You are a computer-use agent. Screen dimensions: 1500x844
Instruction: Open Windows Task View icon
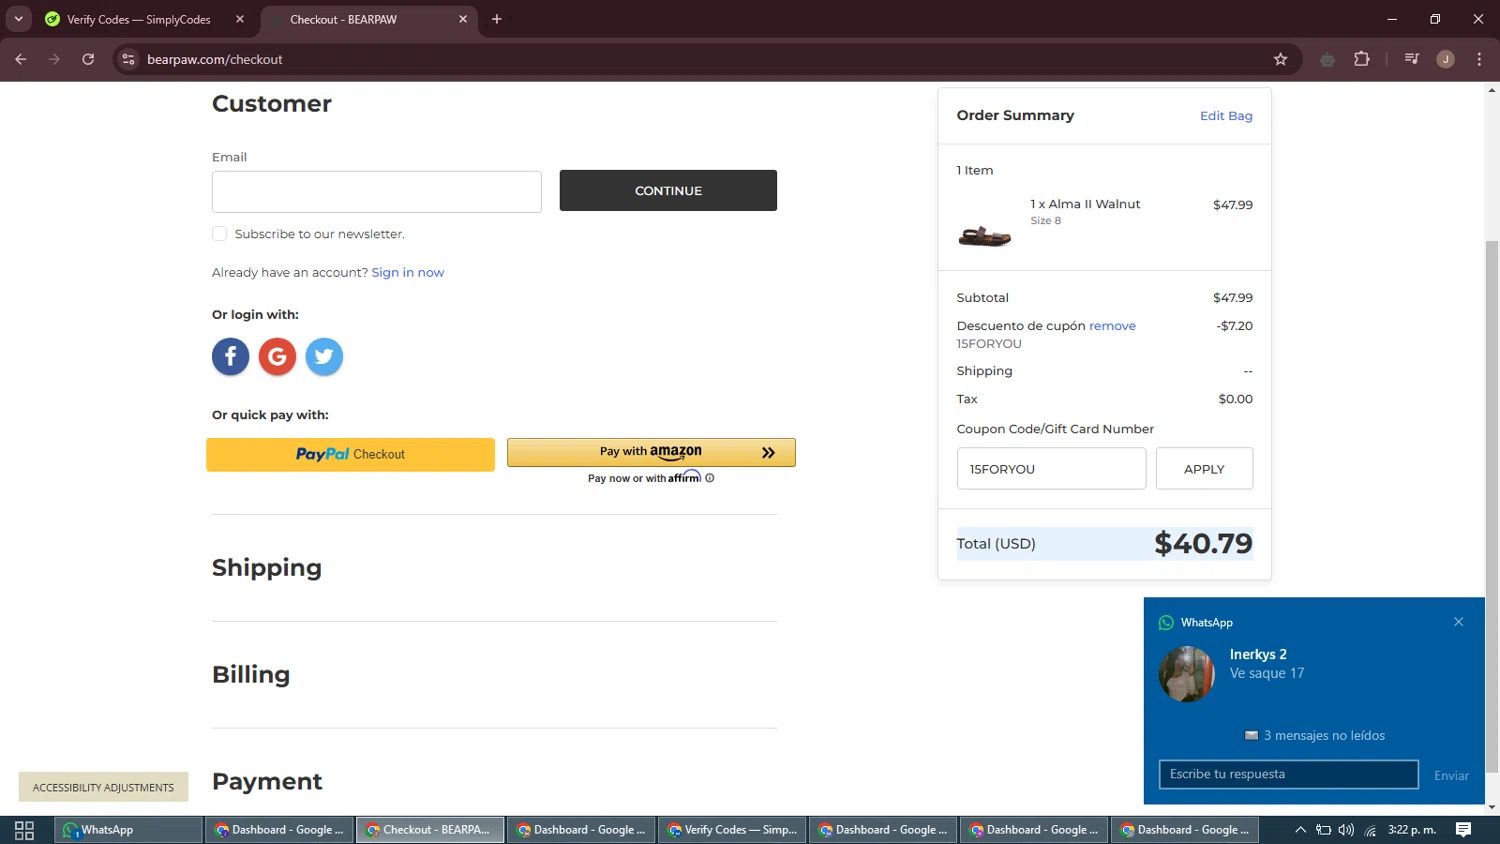tap(24, 830)
